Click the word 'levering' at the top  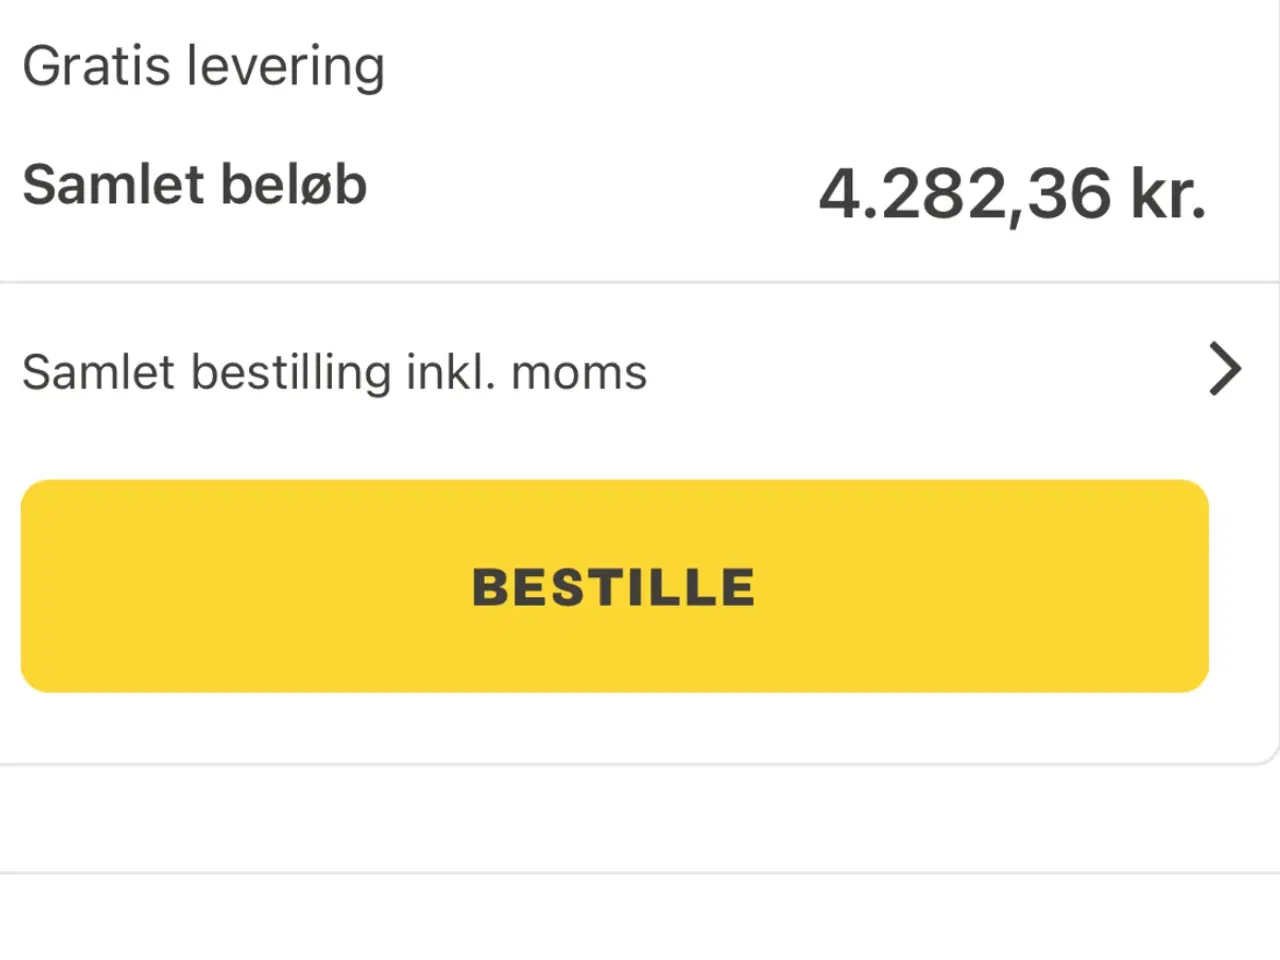point(286,68)
